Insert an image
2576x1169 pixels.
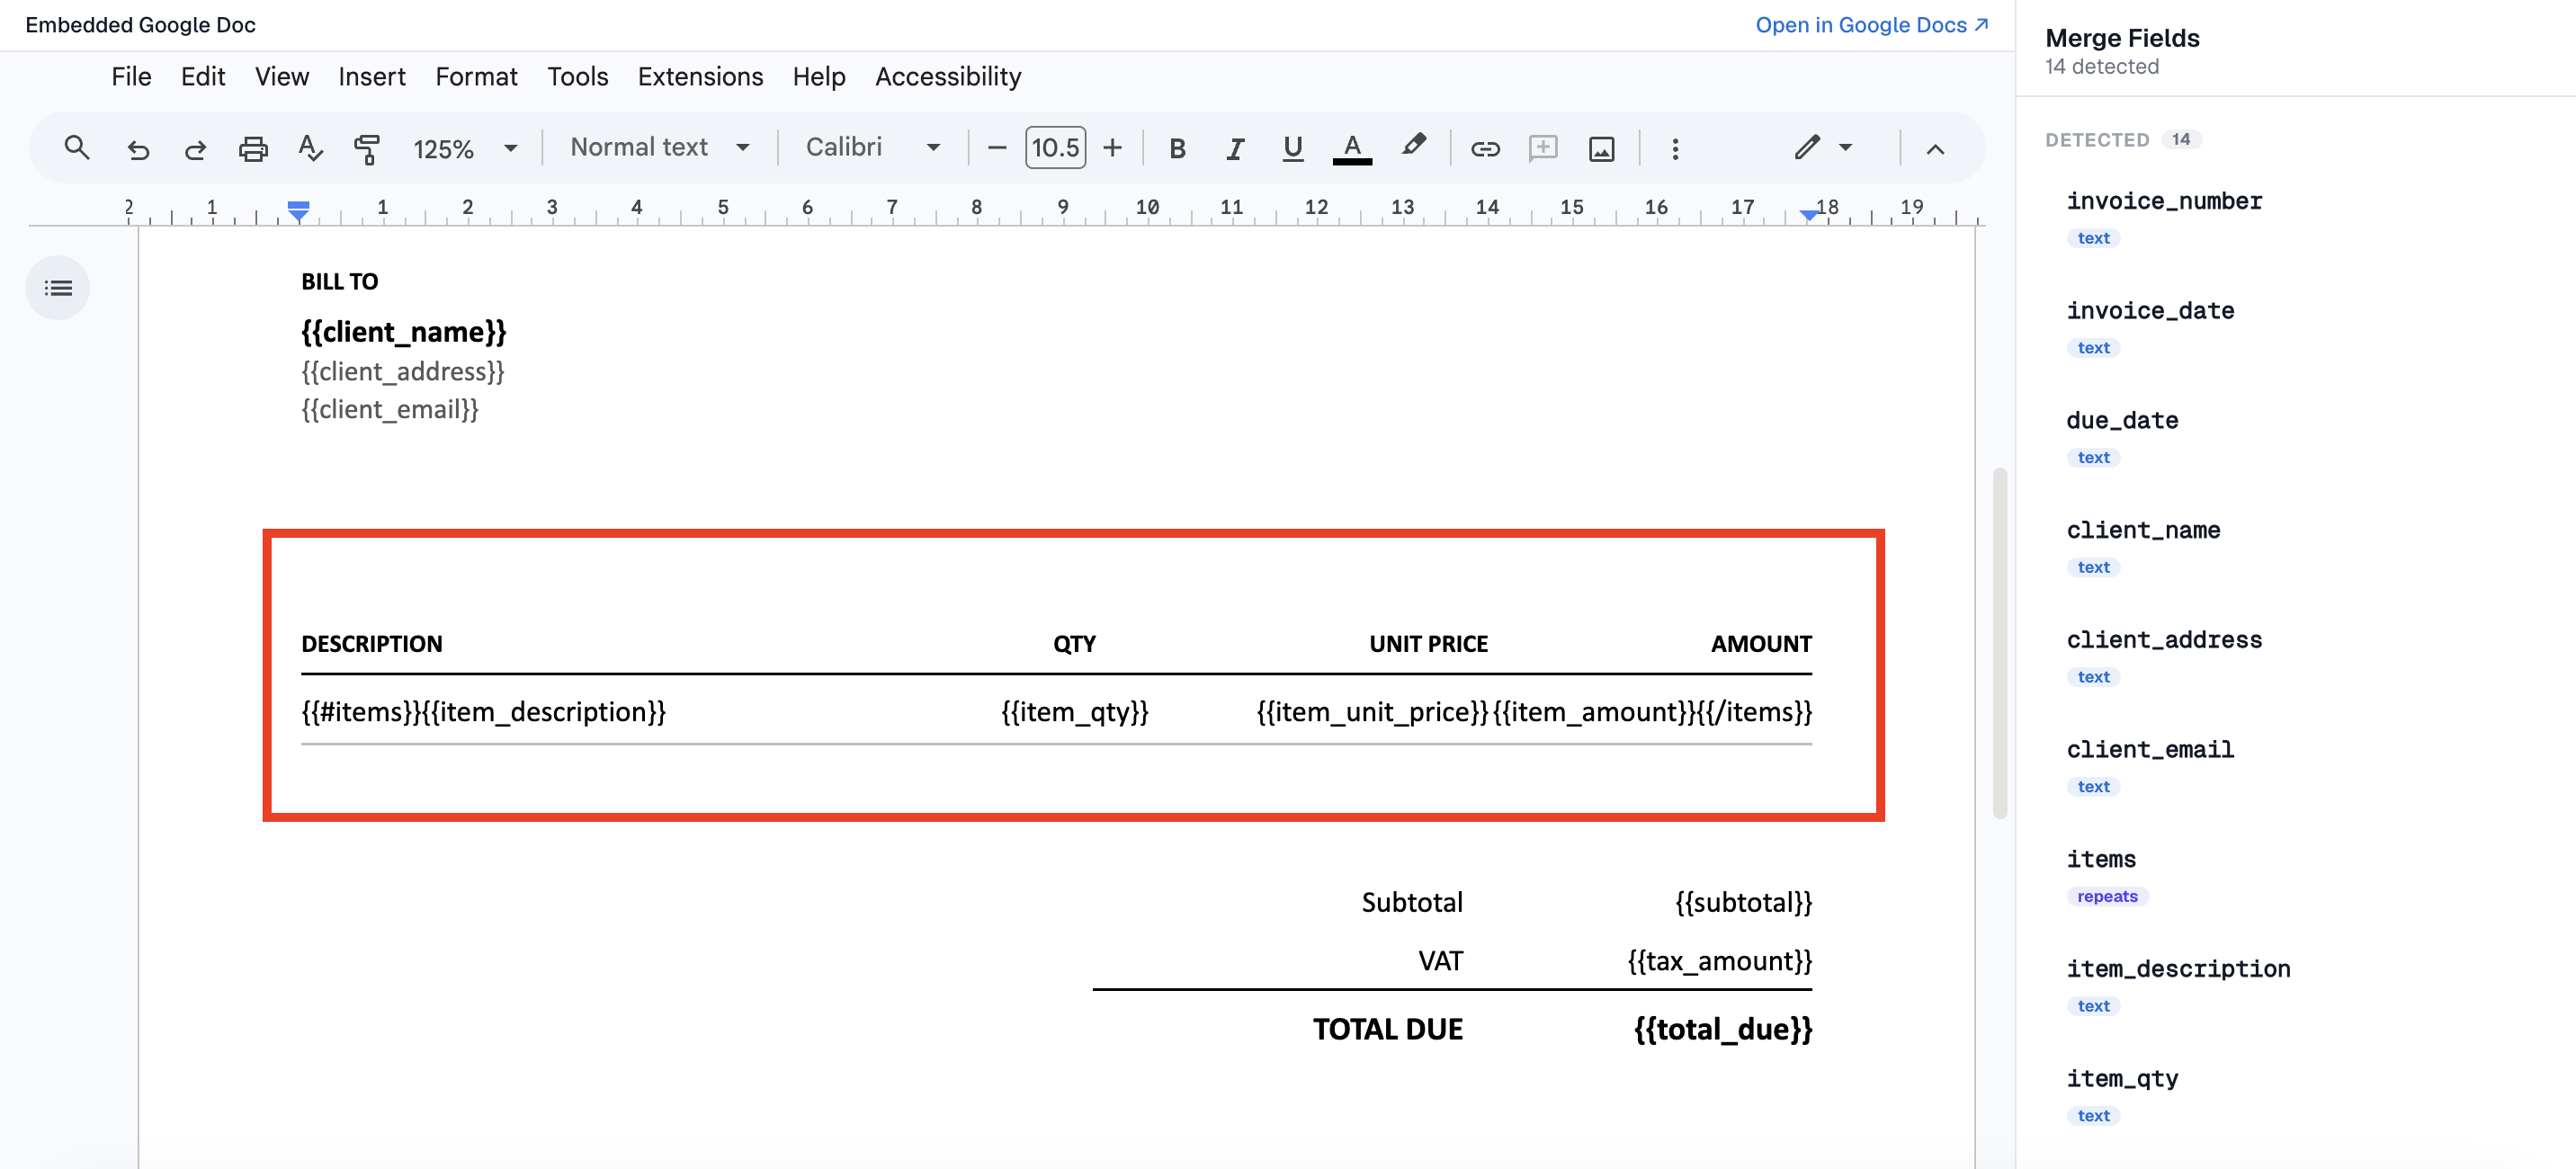pyautogui.click(x=1601, y=149)
